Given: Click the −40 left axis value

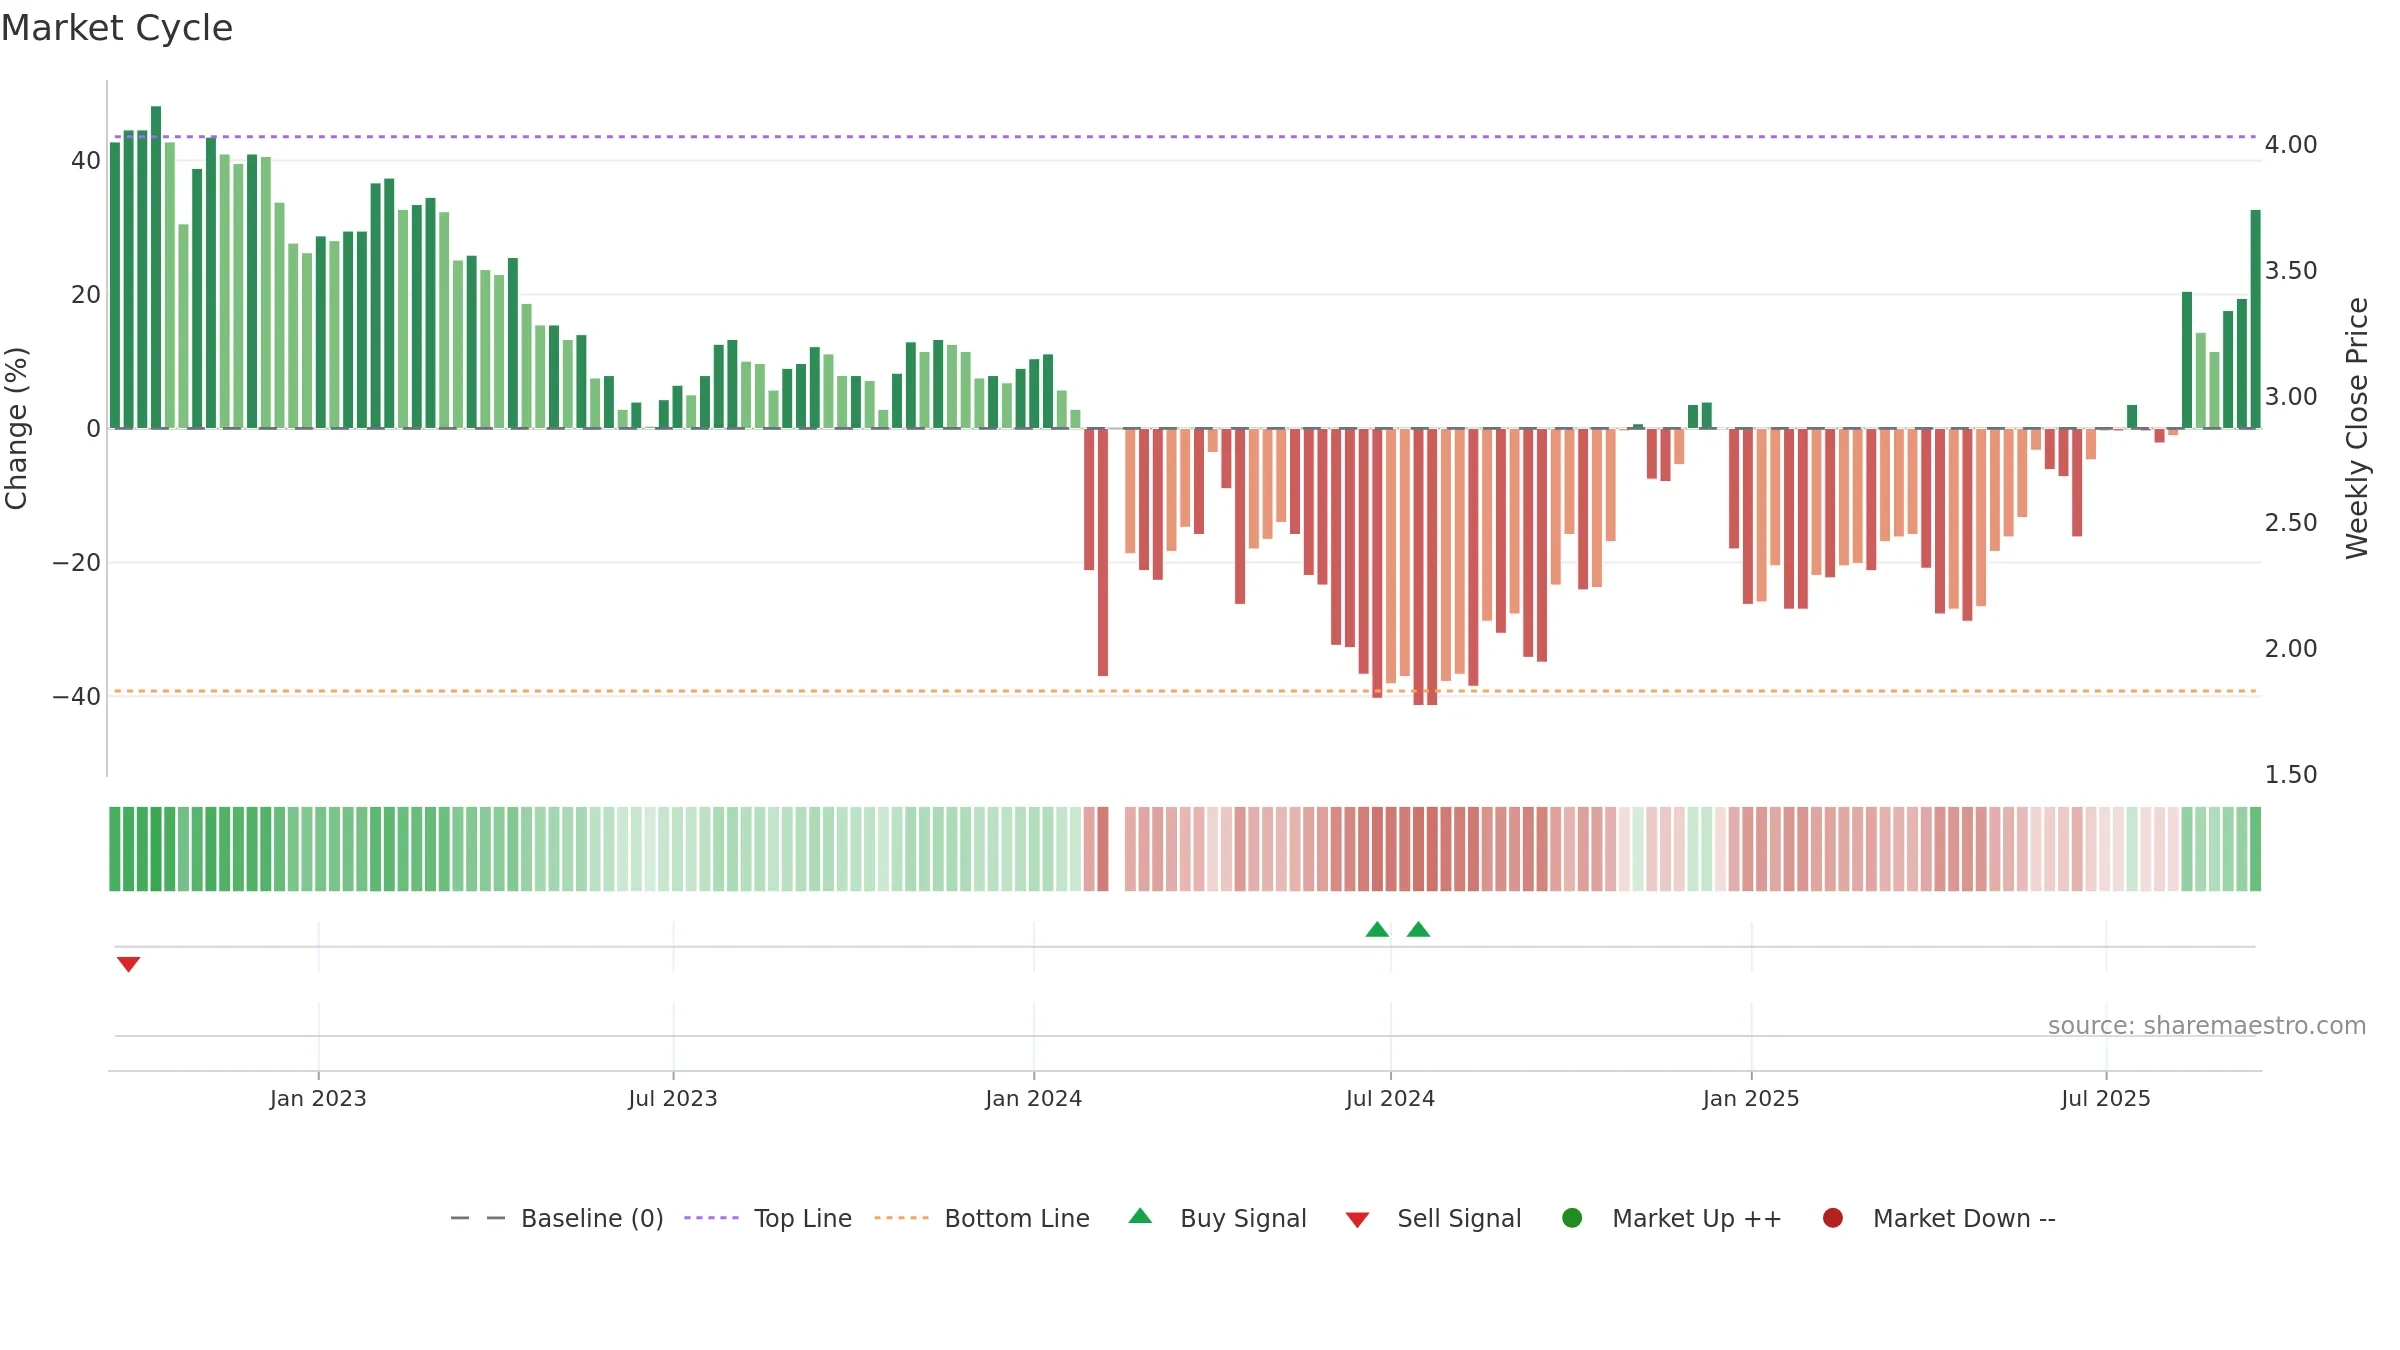Looking at the screenshot, I should (76, 696).
